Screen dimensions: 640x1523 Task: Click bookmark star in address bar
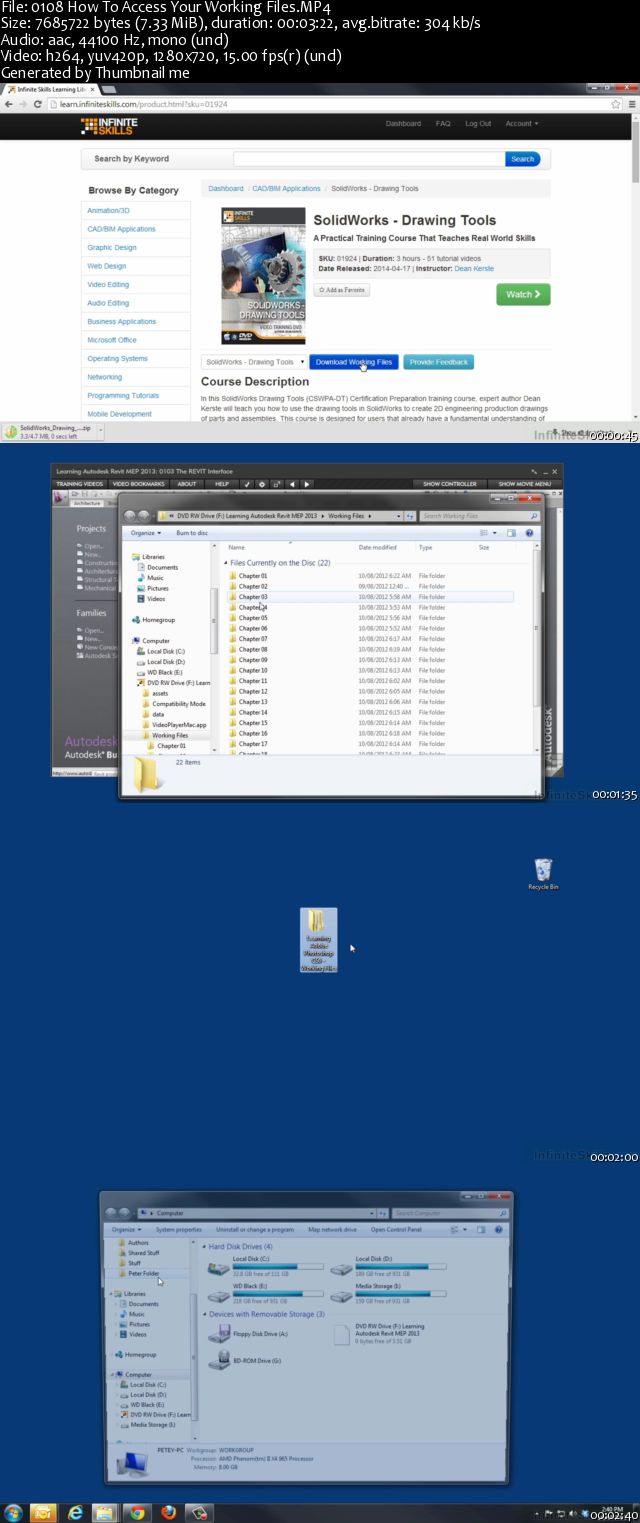(x=616, y=104)
